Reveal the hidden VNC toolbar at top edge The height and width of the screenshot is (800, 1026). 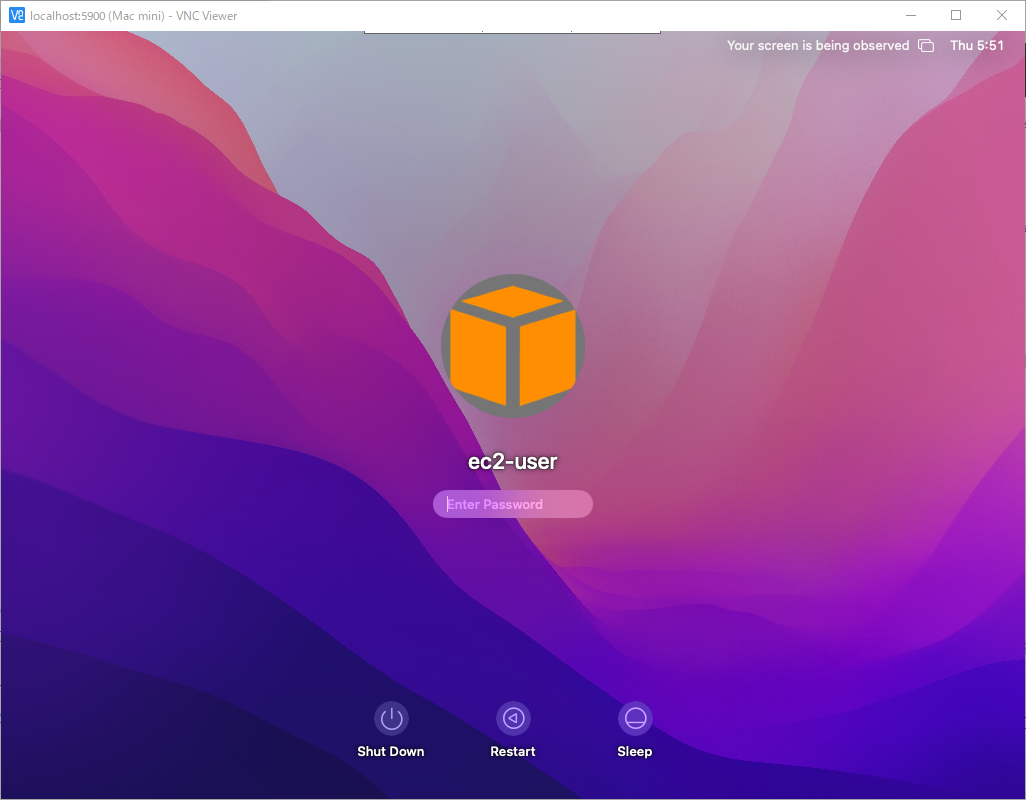coord(512,32)
